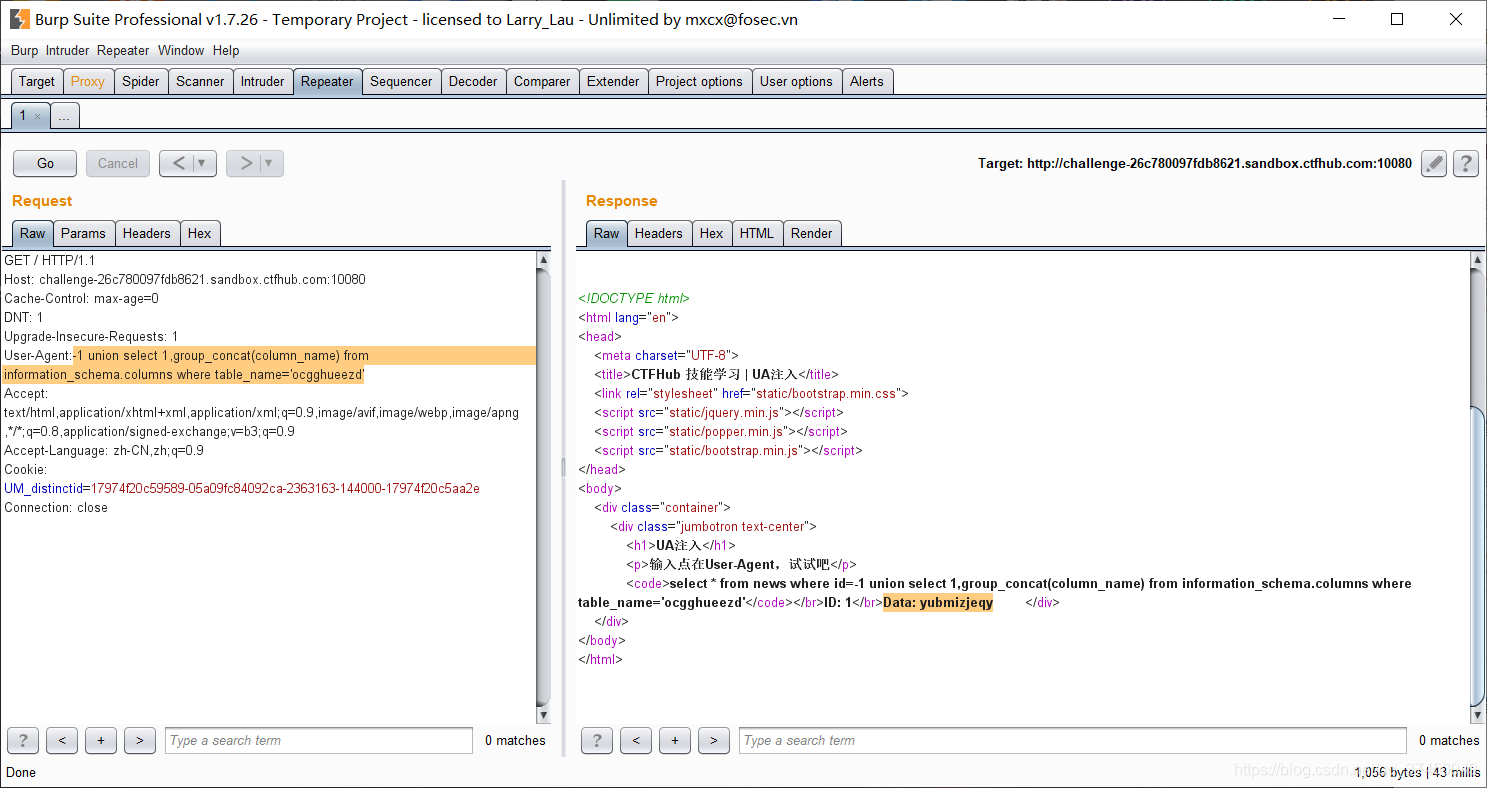The width and height of the screenshot is (1487, 788).
Task: Maximize the Burp Suite window
Action: tap(1397, 19)
